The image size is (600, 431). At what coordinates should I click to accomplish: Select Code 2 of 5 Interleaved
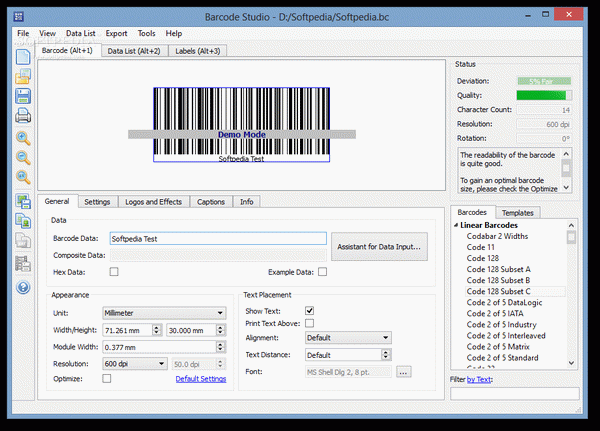[506, 336]
